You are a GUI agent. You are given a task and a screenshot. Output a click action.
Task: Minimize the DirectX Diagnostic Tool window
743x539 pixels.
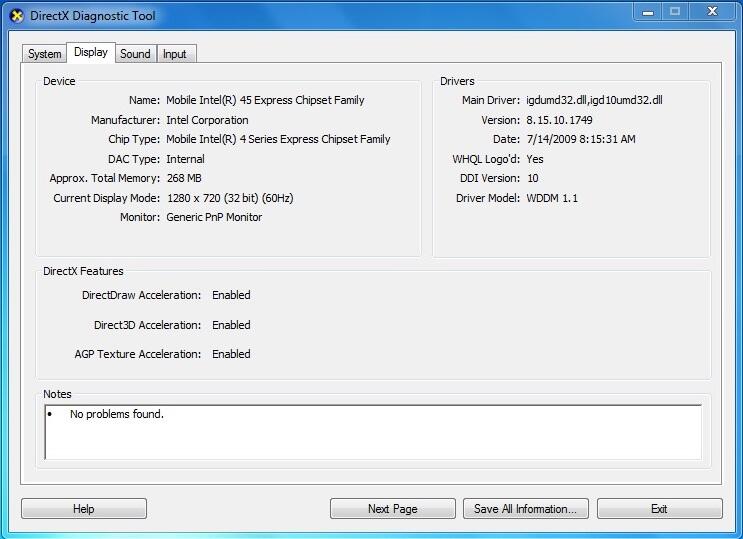click(648, 11)
